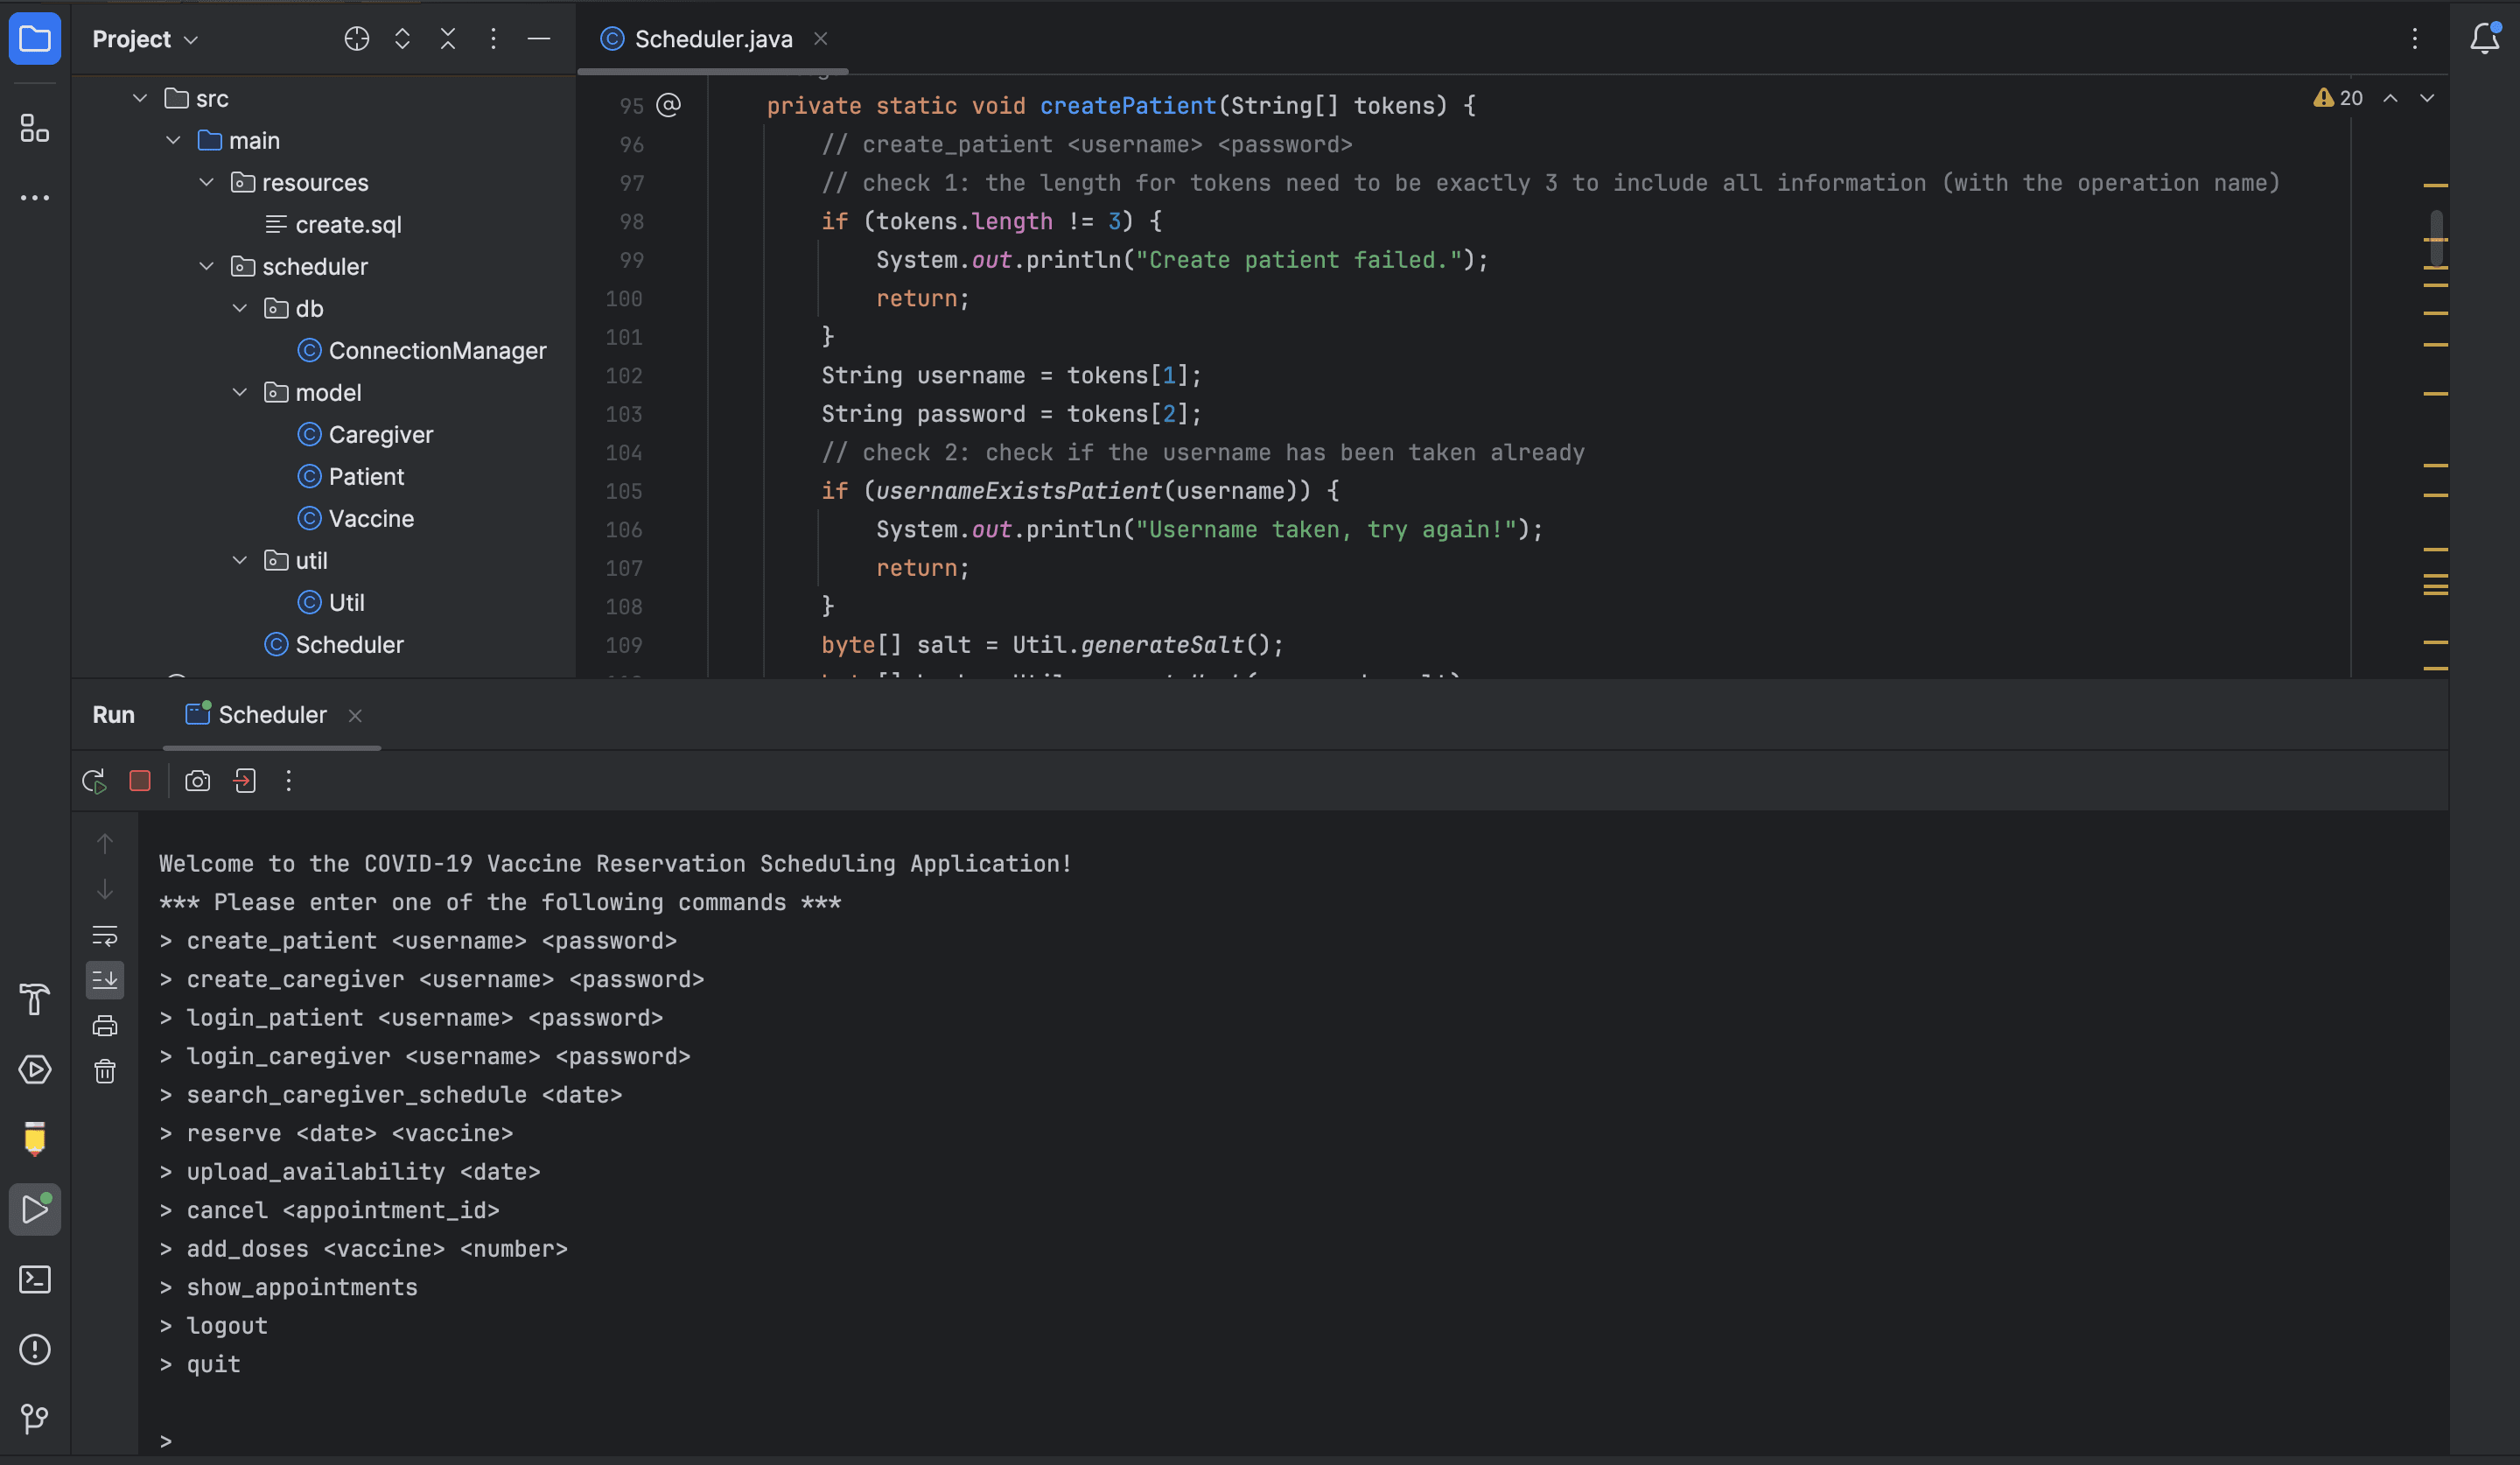
Task: Collapse the util package
Action: coord(240,561)
